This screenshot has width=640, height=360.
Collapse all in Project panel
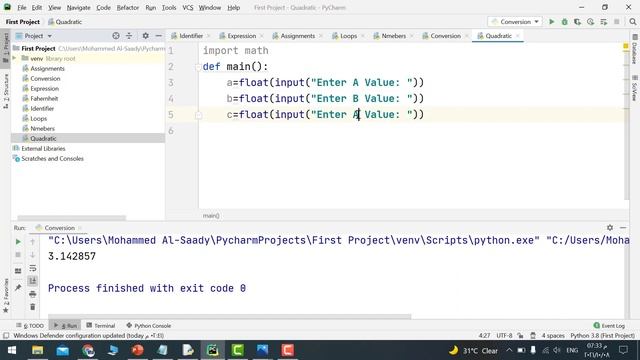(x=129, y=36)
